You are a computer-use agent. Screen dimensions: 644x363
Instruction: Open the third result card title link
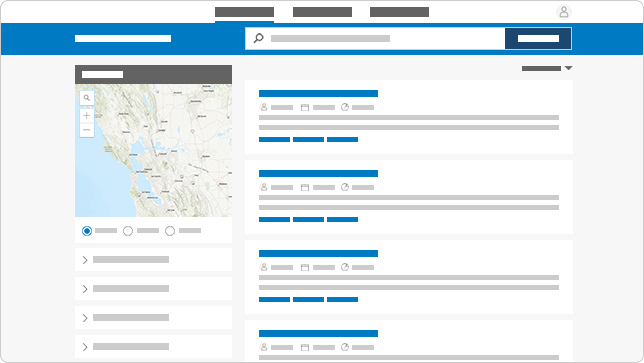318,254
